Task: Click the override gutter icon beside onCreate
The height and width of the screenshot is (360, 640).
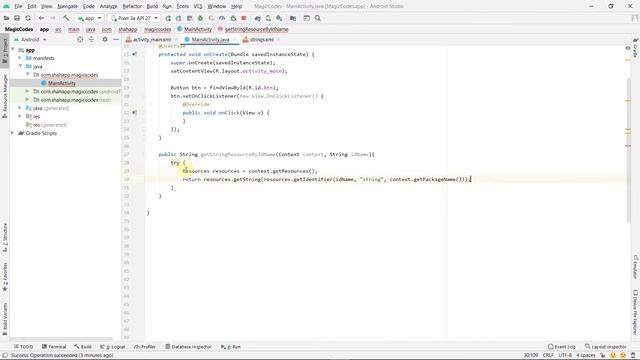Action: [134, 54]
